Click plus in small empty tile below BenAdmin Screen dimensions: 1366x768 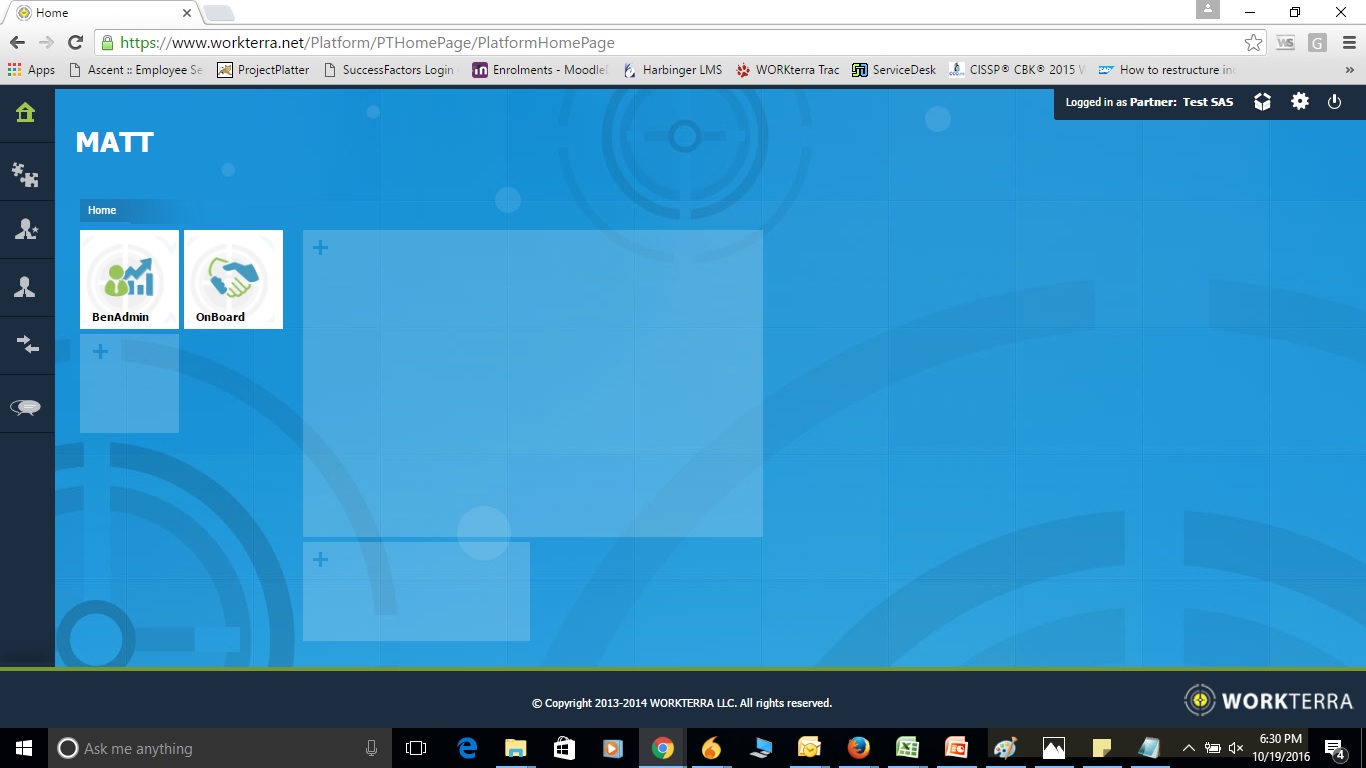(100, 351)
